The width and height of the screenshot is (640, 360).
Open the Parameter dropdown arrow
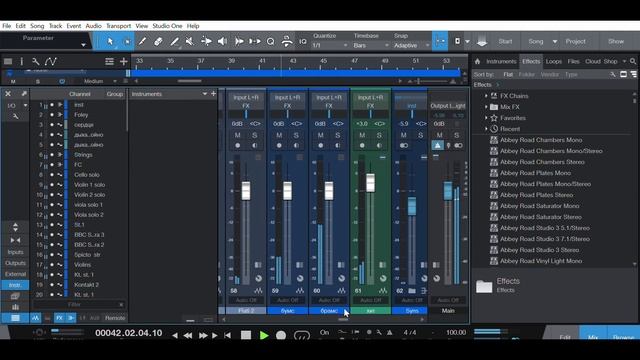83,45
